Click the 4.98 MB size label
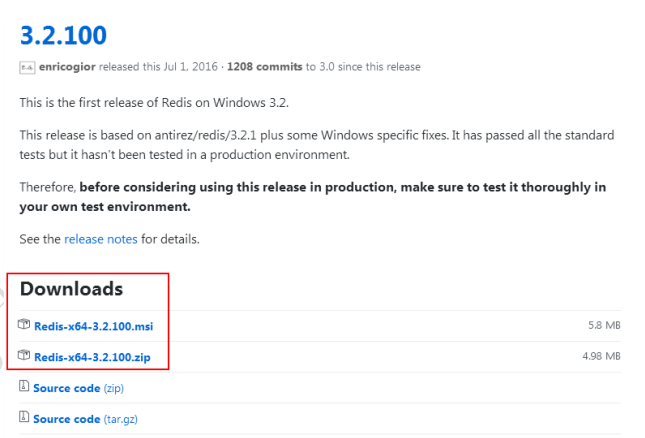 pos(601,356)
